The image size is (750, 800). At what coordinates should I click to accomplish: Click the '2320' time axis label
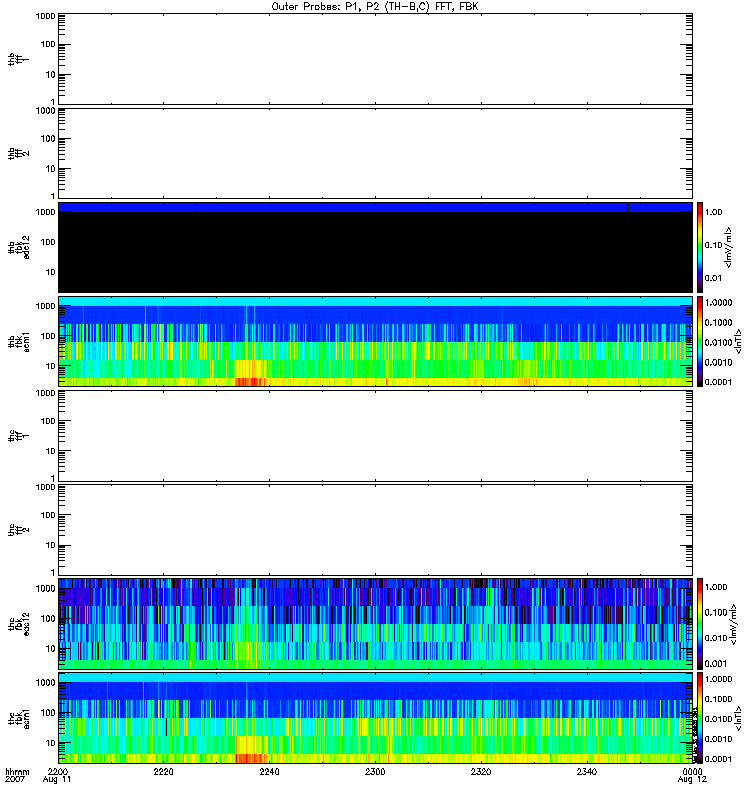pos(481,772)
